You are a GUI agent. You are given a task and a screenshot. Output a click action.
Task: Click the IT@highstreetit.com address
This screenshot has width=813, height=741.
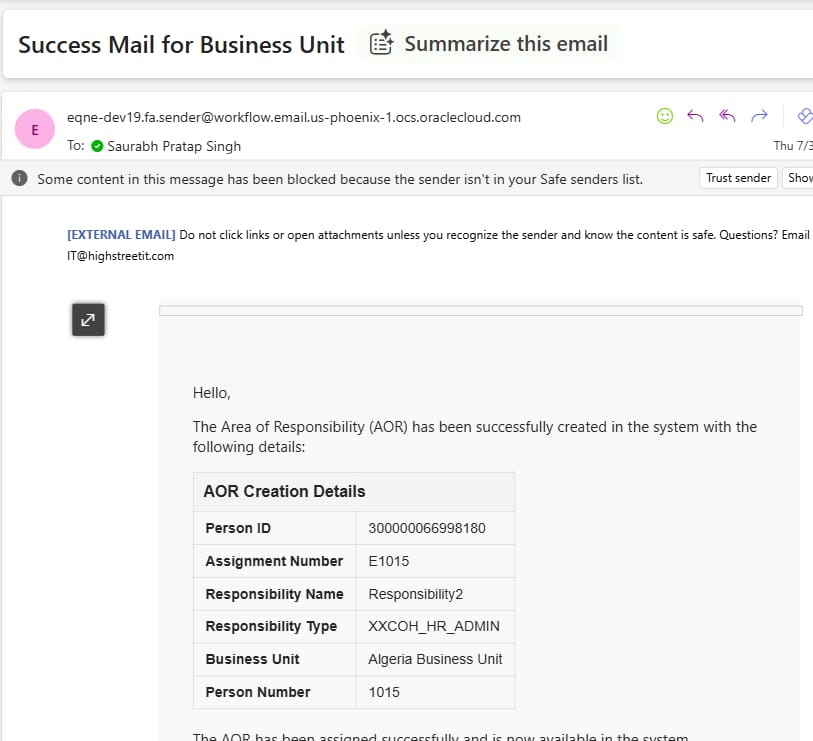tap(120, 256)
